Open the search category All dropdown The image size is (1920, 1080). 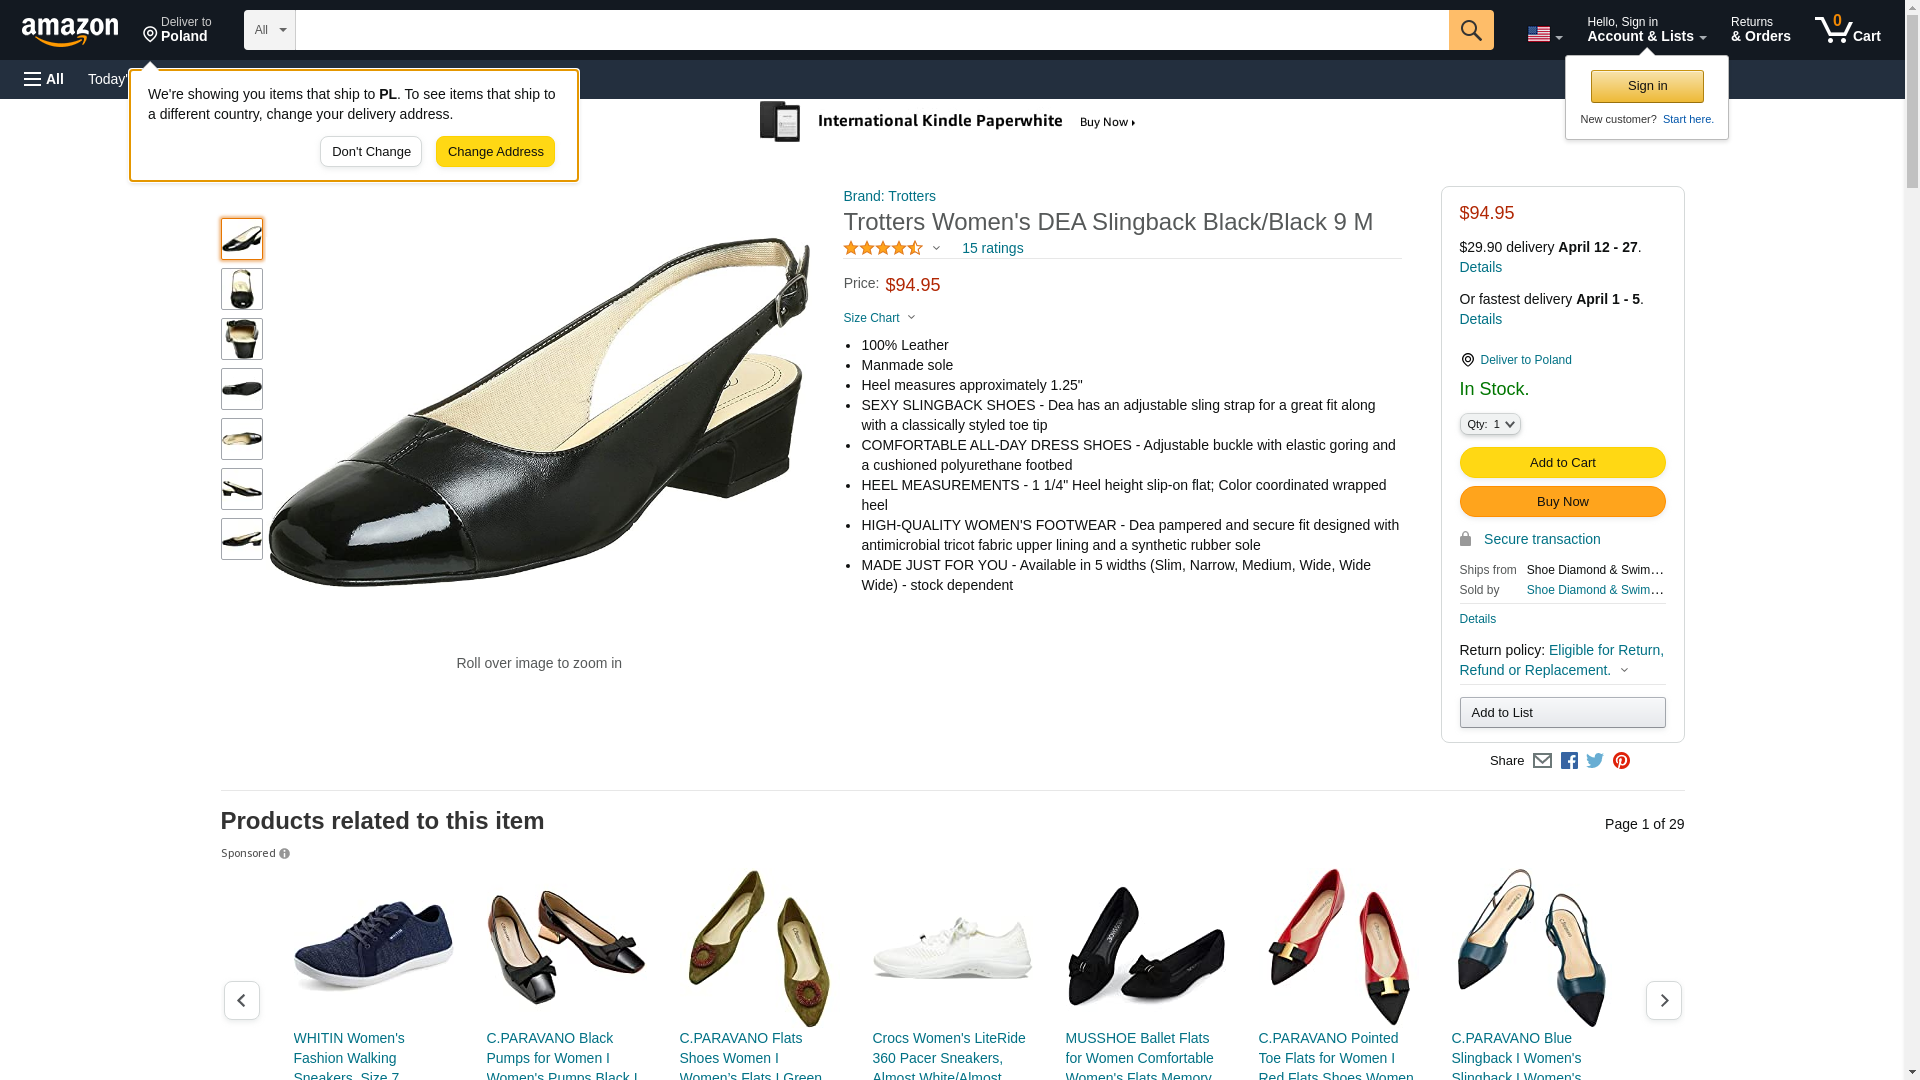pos(269,30)
